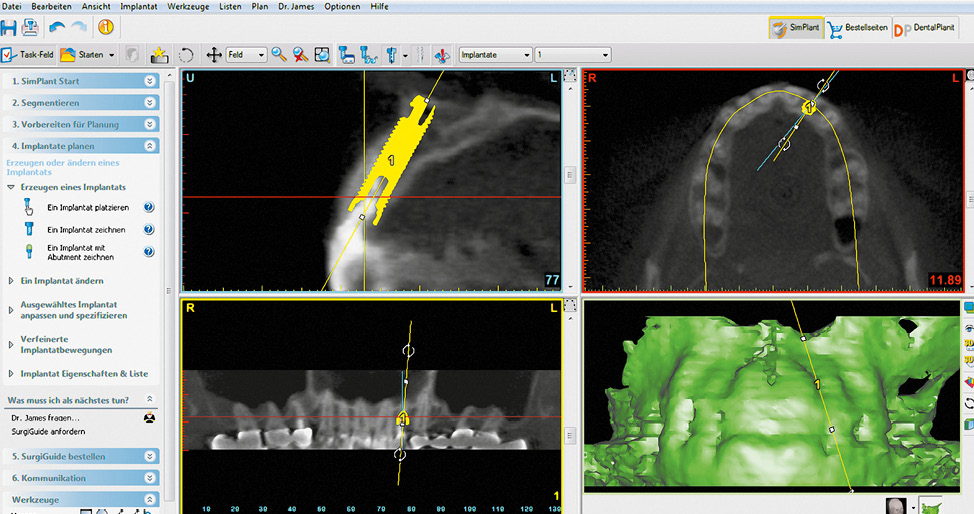
Task: Toggle the Task-Feld checkbox
Action: 8,55
